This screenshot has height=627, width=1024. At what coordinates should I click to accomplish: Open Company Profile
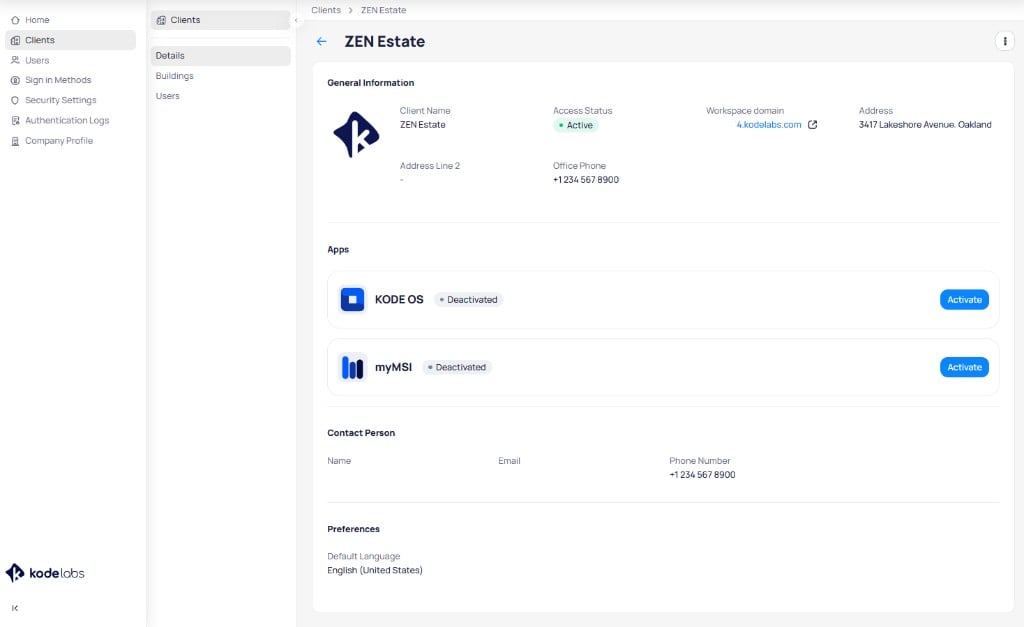coord(71,141)
